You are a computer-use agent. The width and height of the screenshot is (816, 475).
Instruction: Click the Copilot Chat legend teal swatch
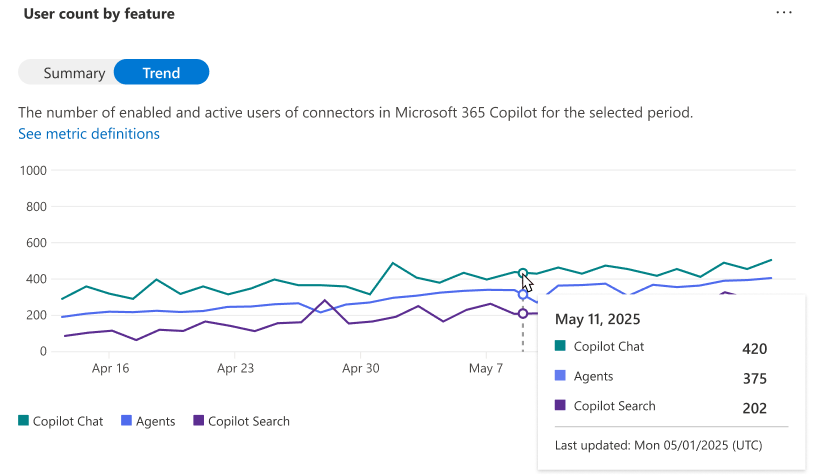coord(23,420)
